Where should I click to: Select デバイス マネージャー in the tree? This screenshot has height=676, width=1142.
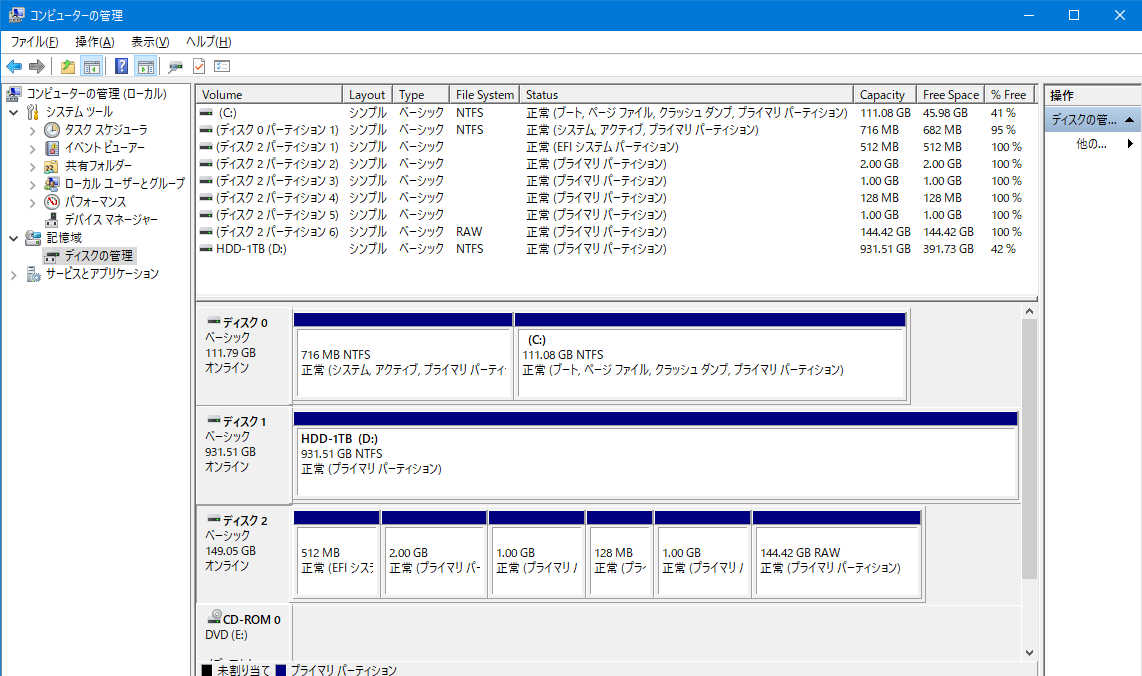pos(111,220)
